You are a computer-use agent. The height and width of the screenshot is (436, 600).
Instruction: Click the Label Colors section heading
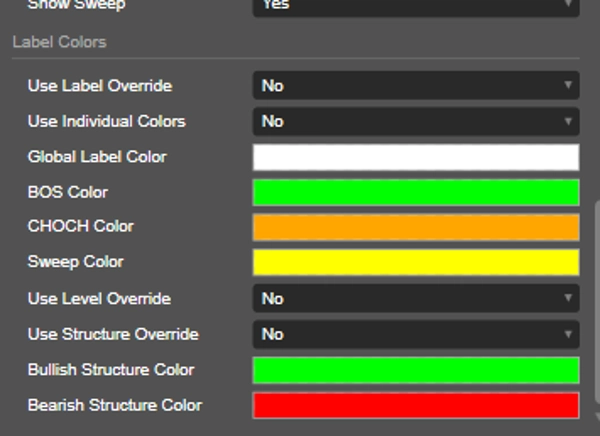click(x=59, y=42)
